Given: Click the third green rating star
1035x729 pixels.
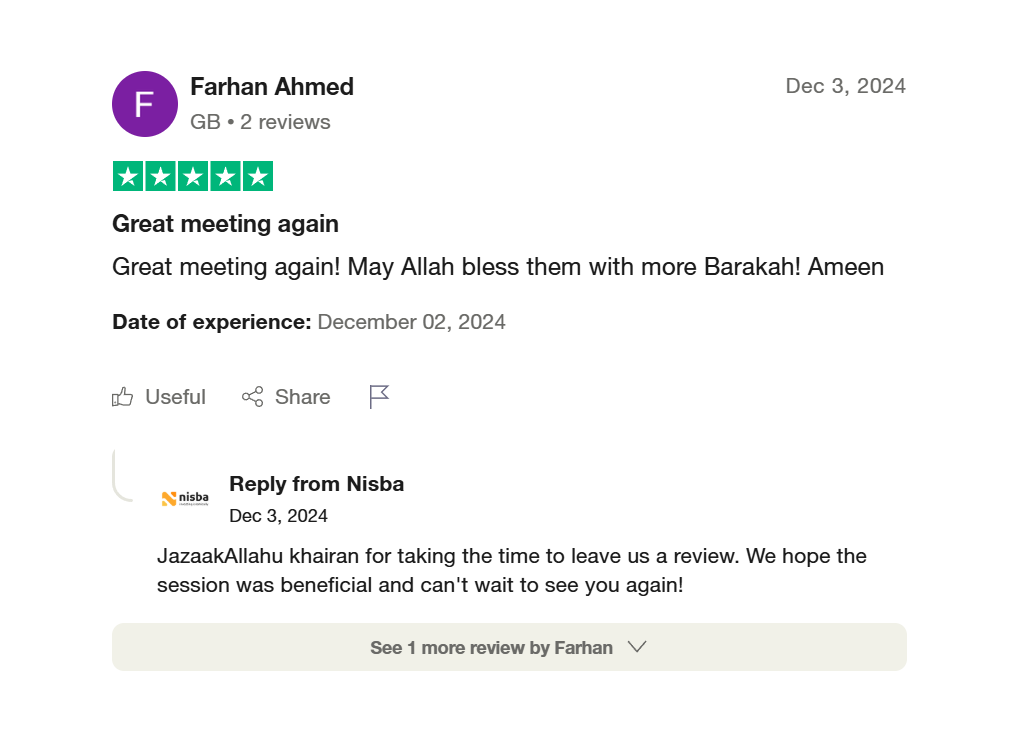Looking at the screenshot, I should pyautogui.click(x=193, y=177).
